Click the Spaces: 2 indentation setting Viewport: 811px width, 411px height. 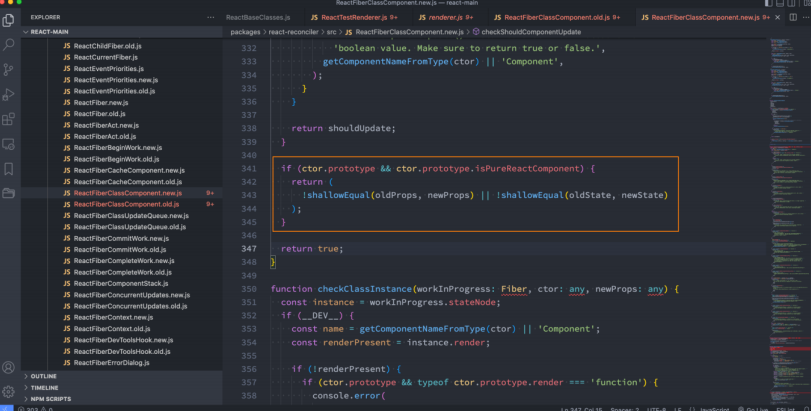click(x=624, y=409)
